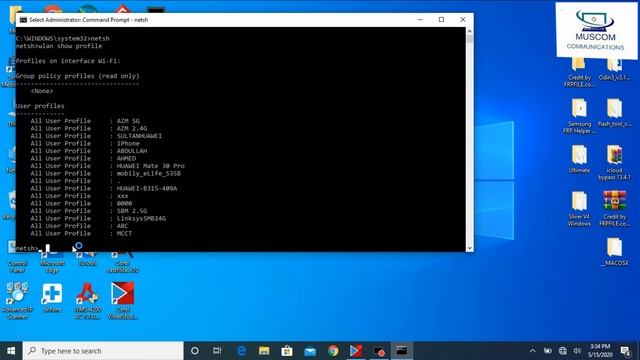640x360 pixels.
Task: Click the Windows Start button
Action: [11, 351]
